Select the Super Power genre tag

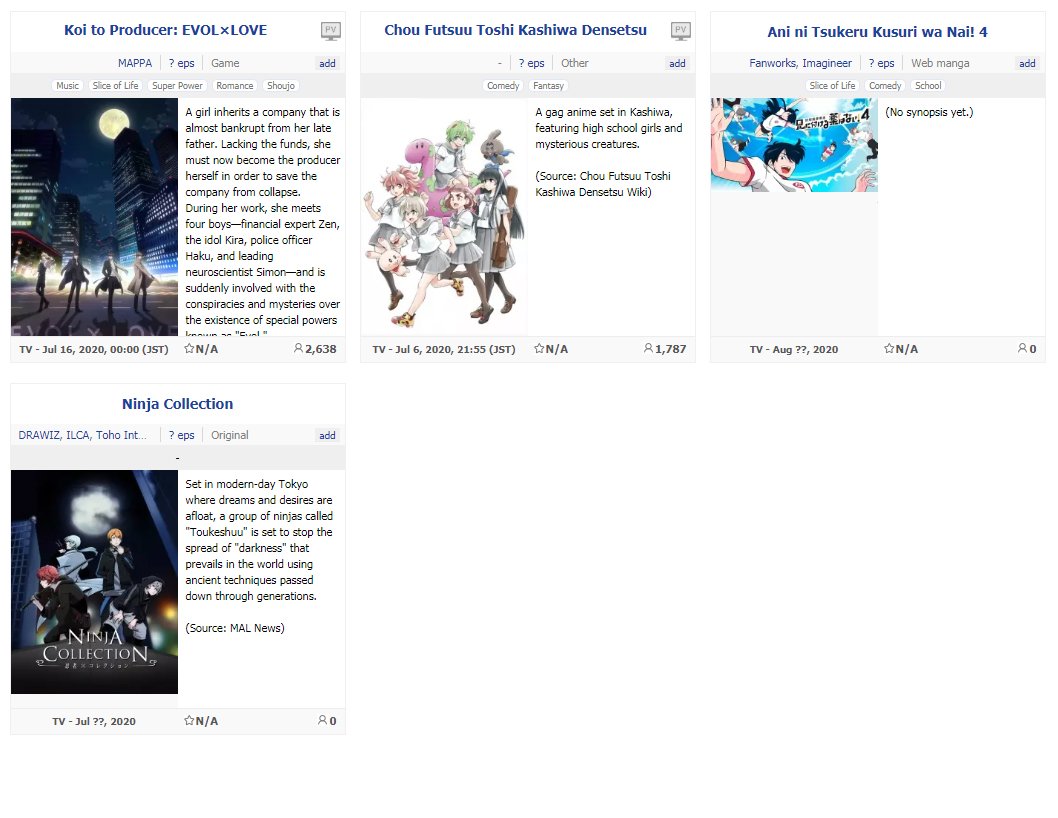pyautogui.click(x=177, y=86)
